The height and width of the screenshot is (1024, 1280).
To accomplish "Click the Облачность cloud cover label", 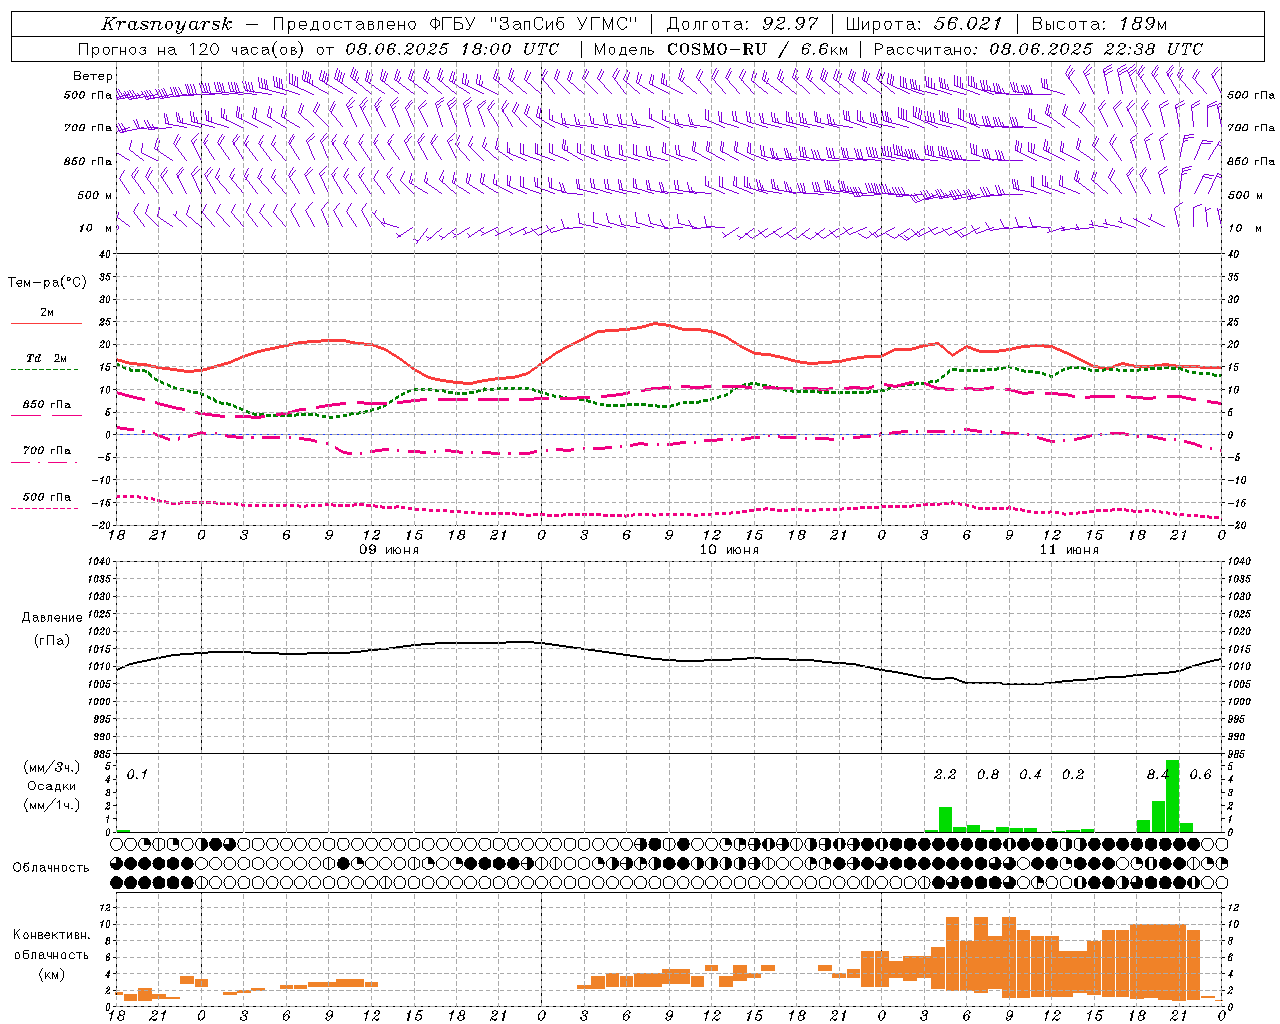I will click(51, 868).
